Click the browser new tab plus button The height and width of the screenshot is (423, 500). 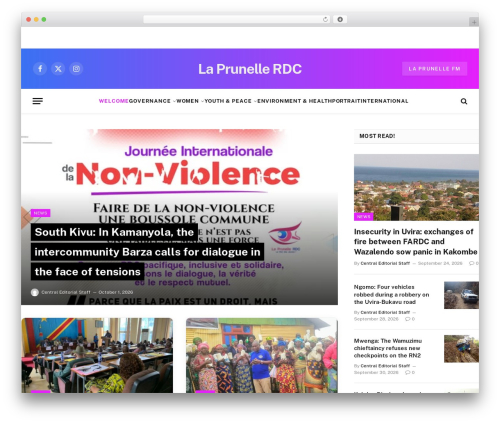coord(474,22)
